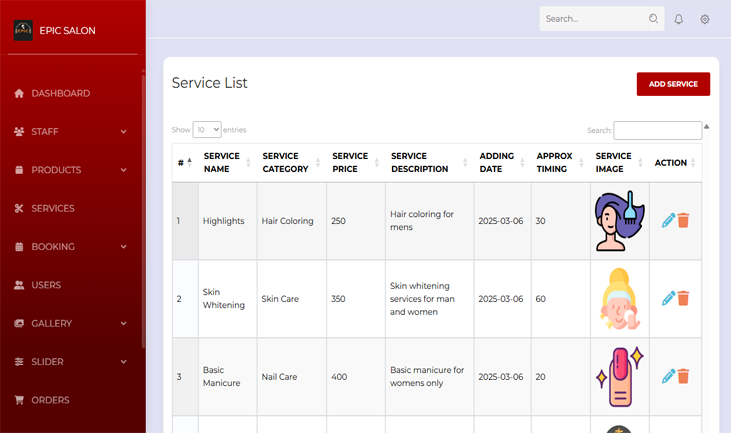The width and height of the screenshot is (731, 433).
Task: Open the entries per page dropdown
Action: point(207,130)
